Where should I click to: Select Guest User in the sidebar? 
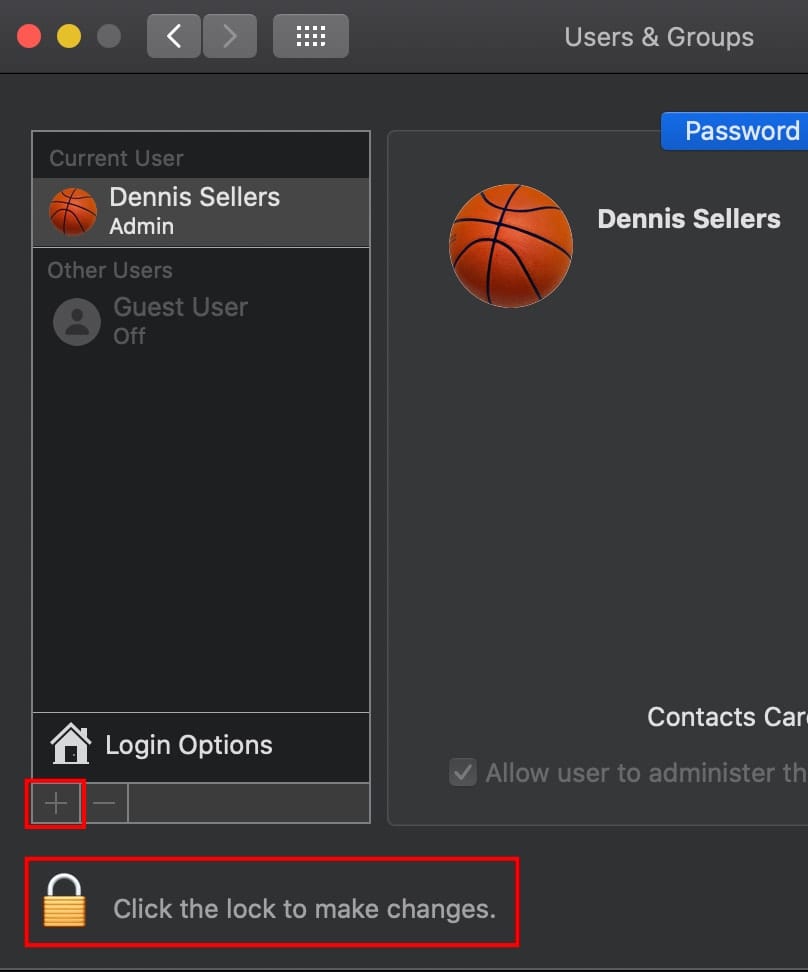pyautogui.click(x=180, y=321)
